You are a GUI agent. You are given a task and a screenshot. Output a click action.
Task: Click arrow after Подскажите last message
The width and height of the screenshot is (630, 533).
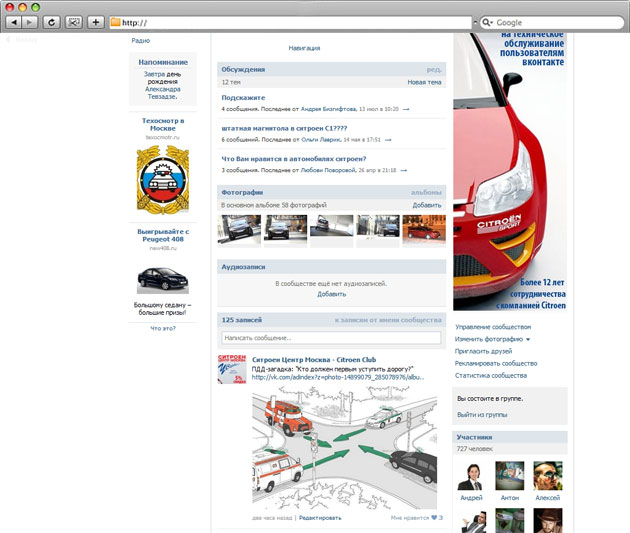[x=406, y=109]
